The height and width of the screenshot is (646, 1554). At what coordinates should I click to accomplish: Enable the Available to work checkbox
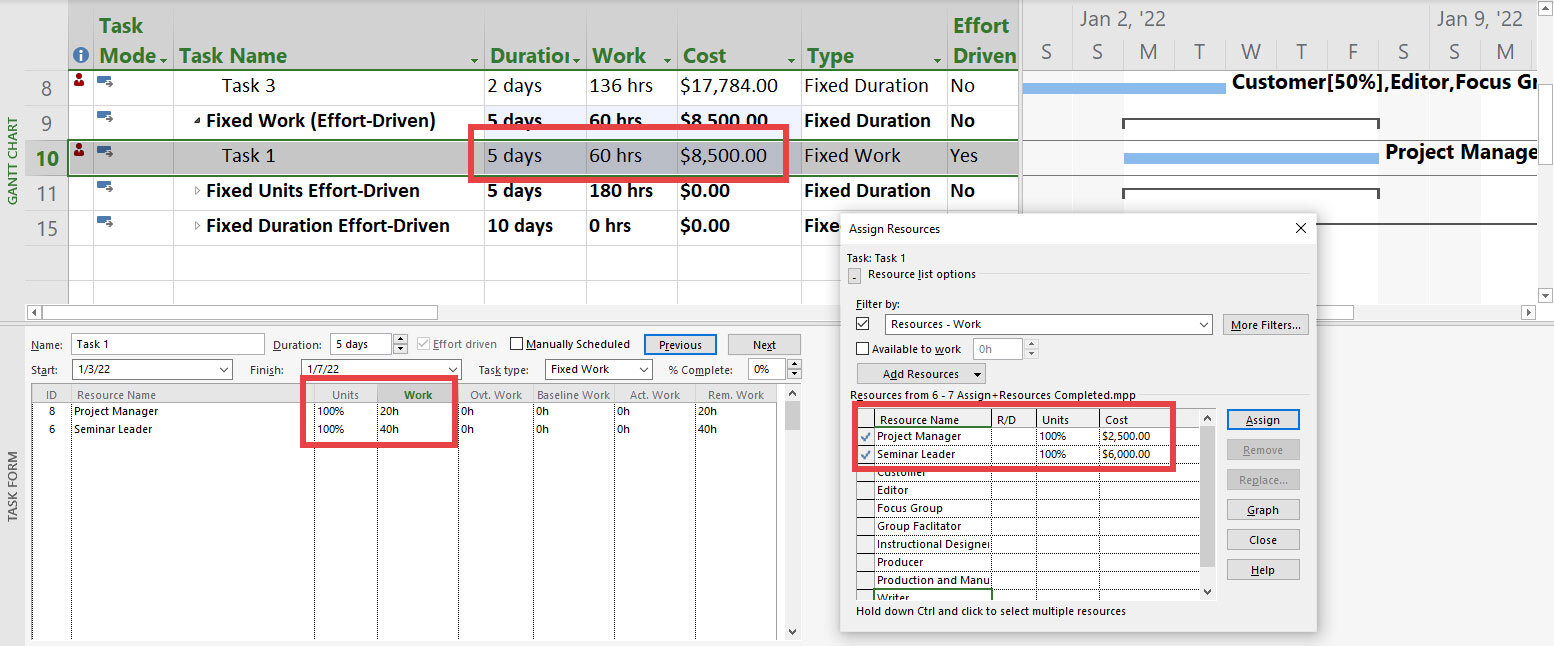863,349
